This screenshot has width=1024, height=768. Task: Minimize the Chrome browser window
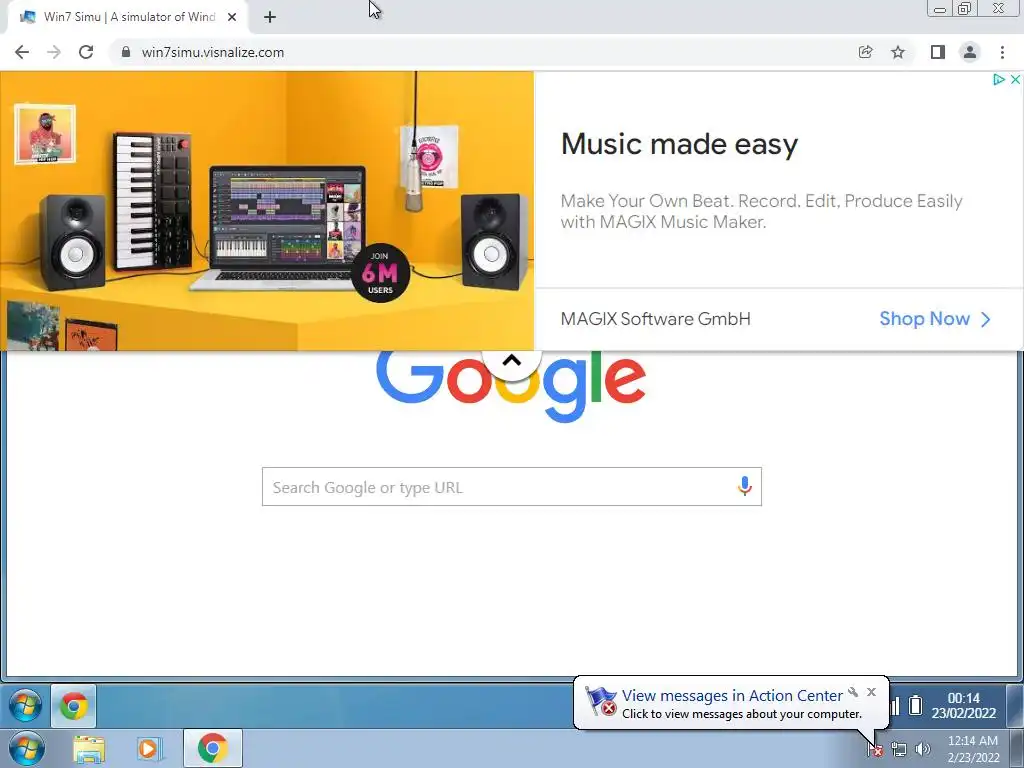pos(940,9)
